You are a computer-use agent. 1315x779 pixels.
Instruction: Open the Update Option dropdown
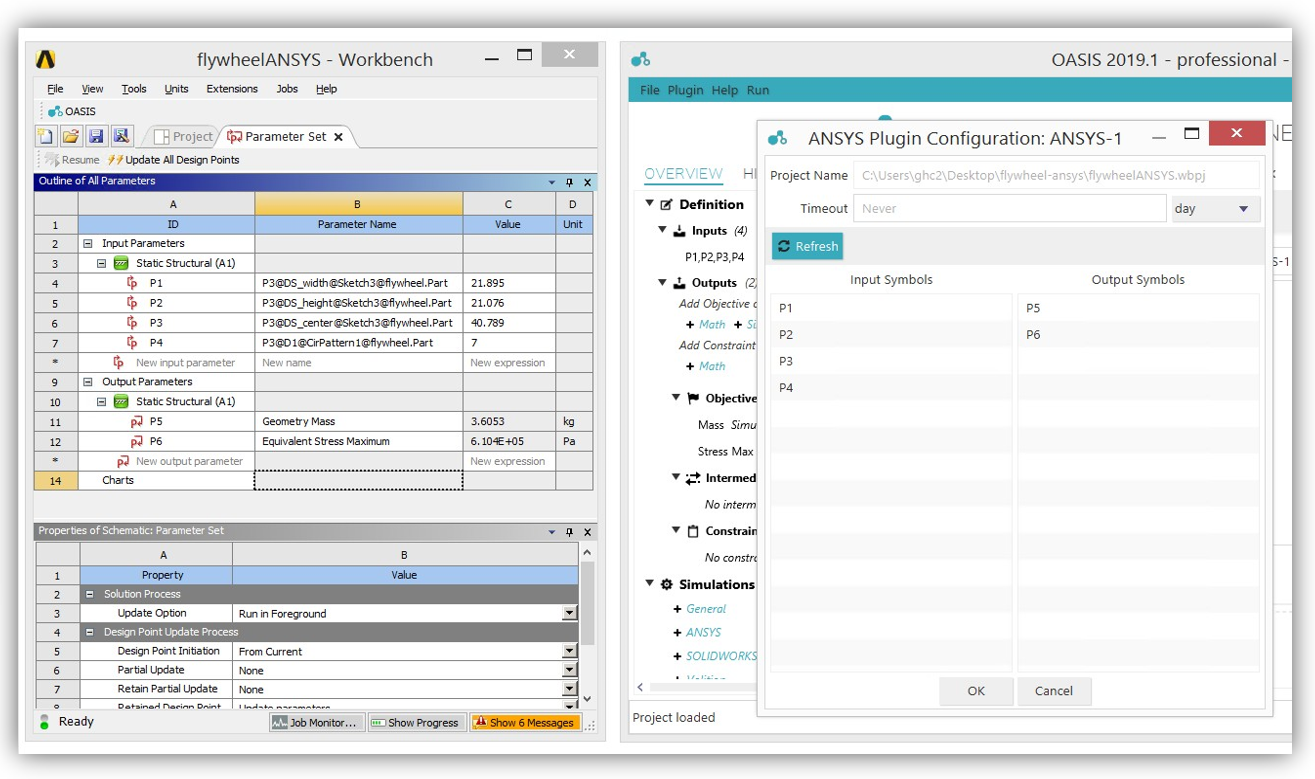click(x=569, y=613)
